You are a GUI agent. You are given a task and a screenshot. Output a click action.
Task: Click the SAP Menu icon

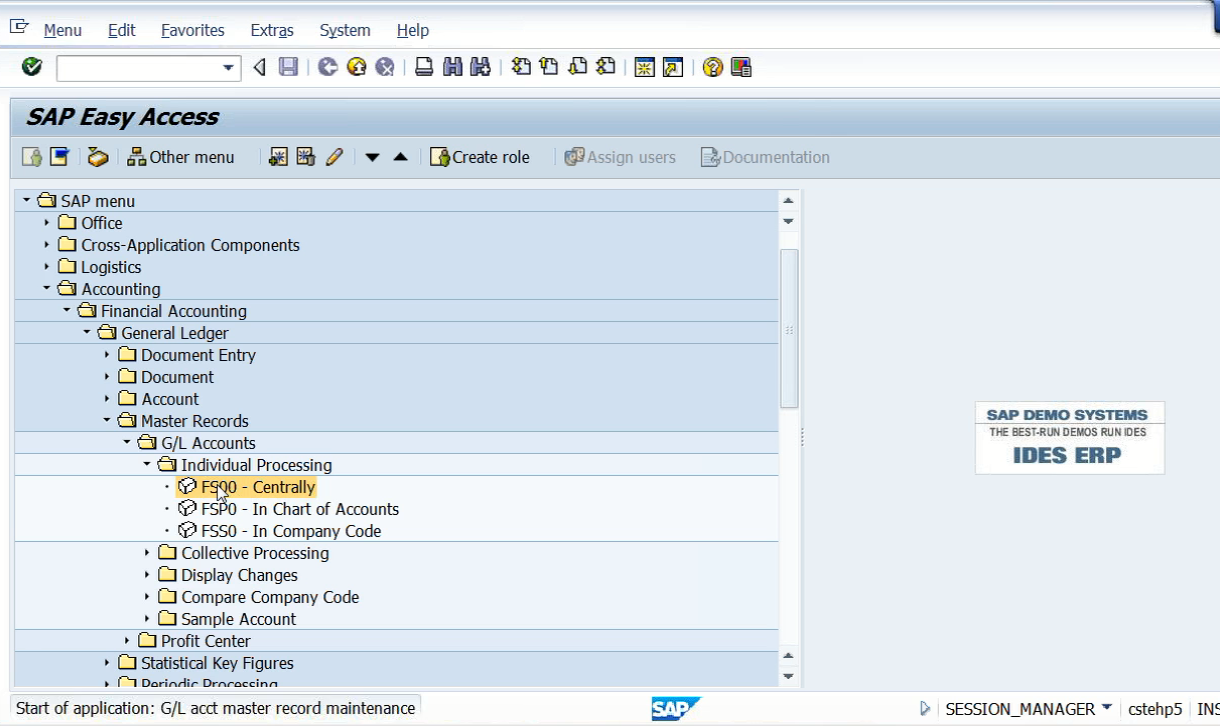point(60,157)
